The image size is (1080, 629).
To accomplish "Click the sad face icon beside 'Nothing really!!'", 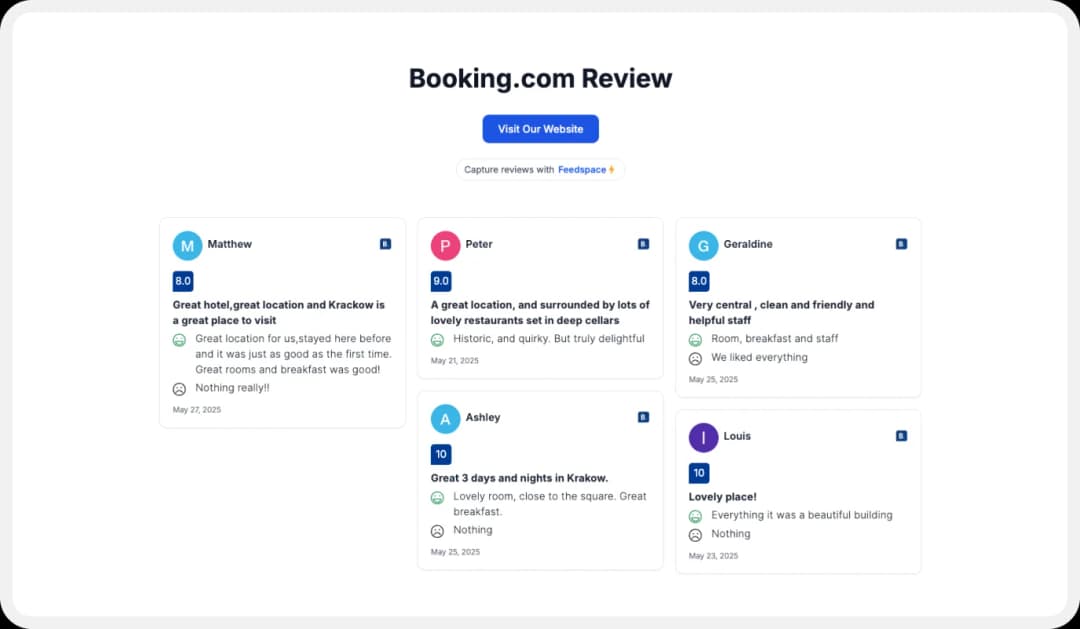I will point(179,388).
